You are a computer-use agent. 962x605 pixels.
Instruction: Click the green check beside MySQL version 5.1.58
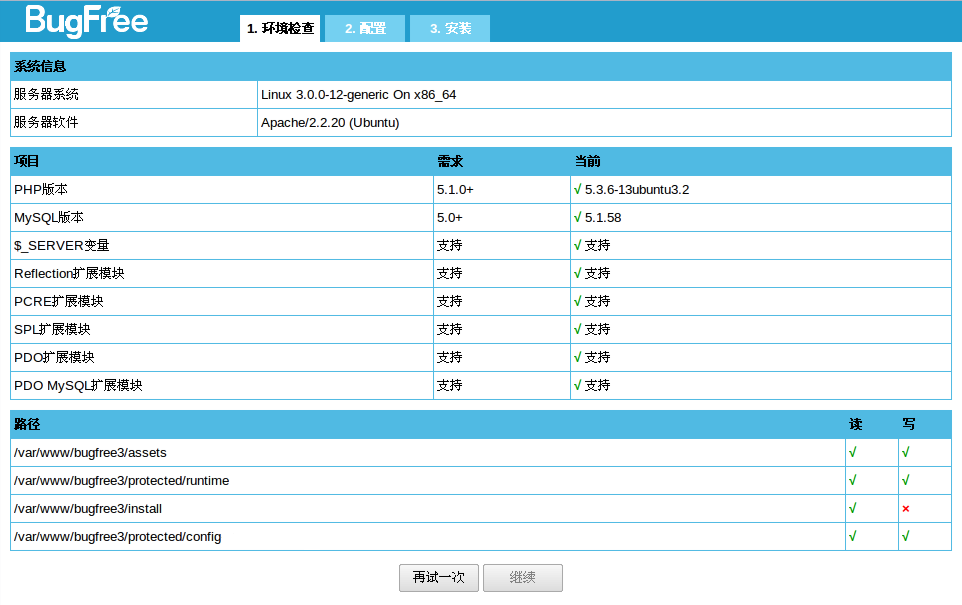577,217
